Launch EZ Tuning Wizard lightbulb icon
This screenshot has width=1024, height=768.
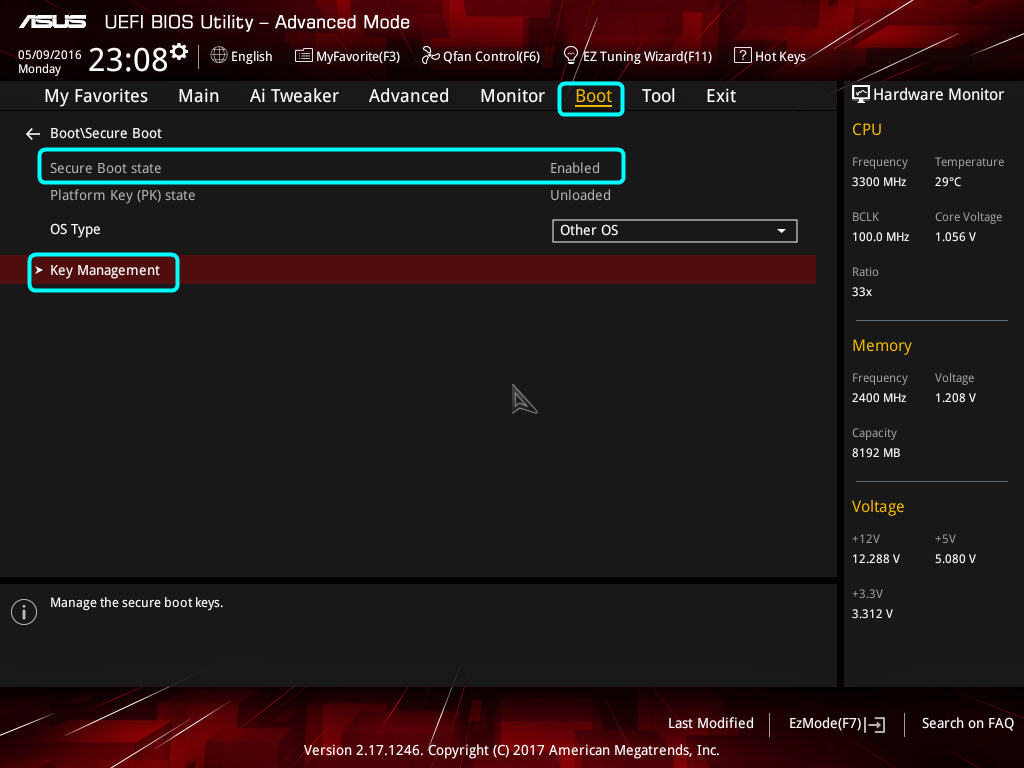pyautogui.click(x=571, y=55)
